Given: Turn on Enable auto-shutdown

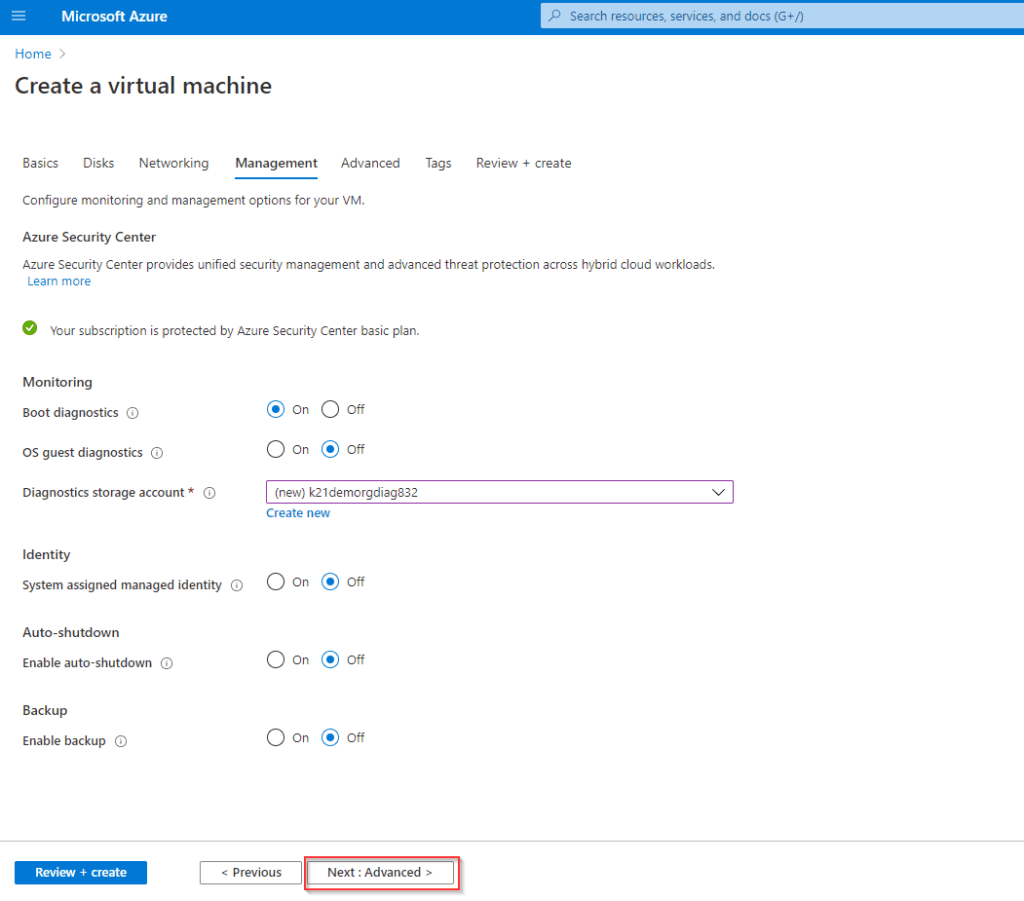Looking at the screenshot, I should coord(275,659).
